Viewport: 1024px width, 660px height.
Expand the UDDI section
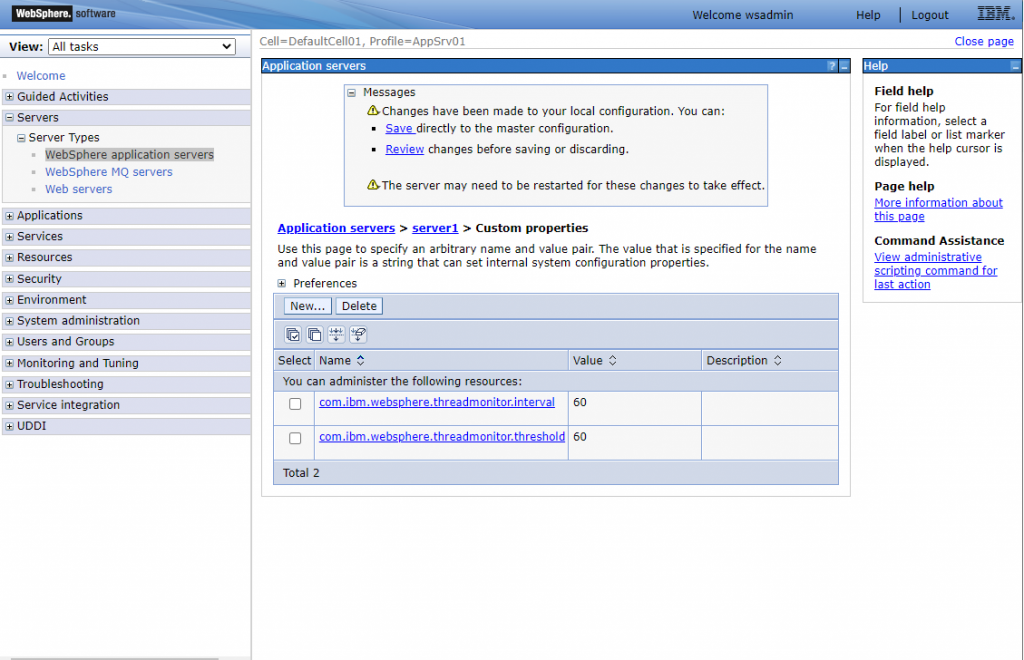coord(9,426)
